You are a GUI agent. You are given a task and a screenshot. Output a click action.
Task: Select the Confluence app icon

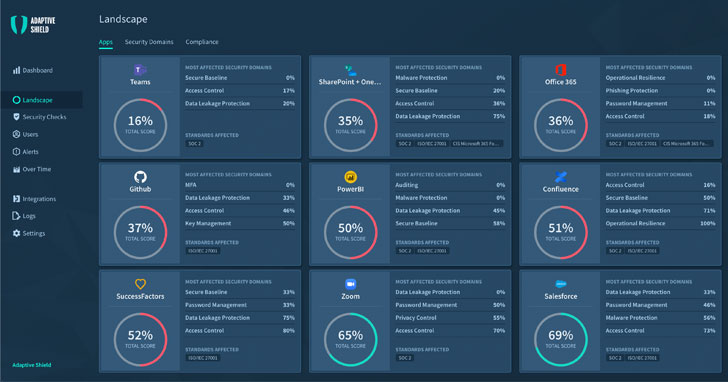coord(560,177)
